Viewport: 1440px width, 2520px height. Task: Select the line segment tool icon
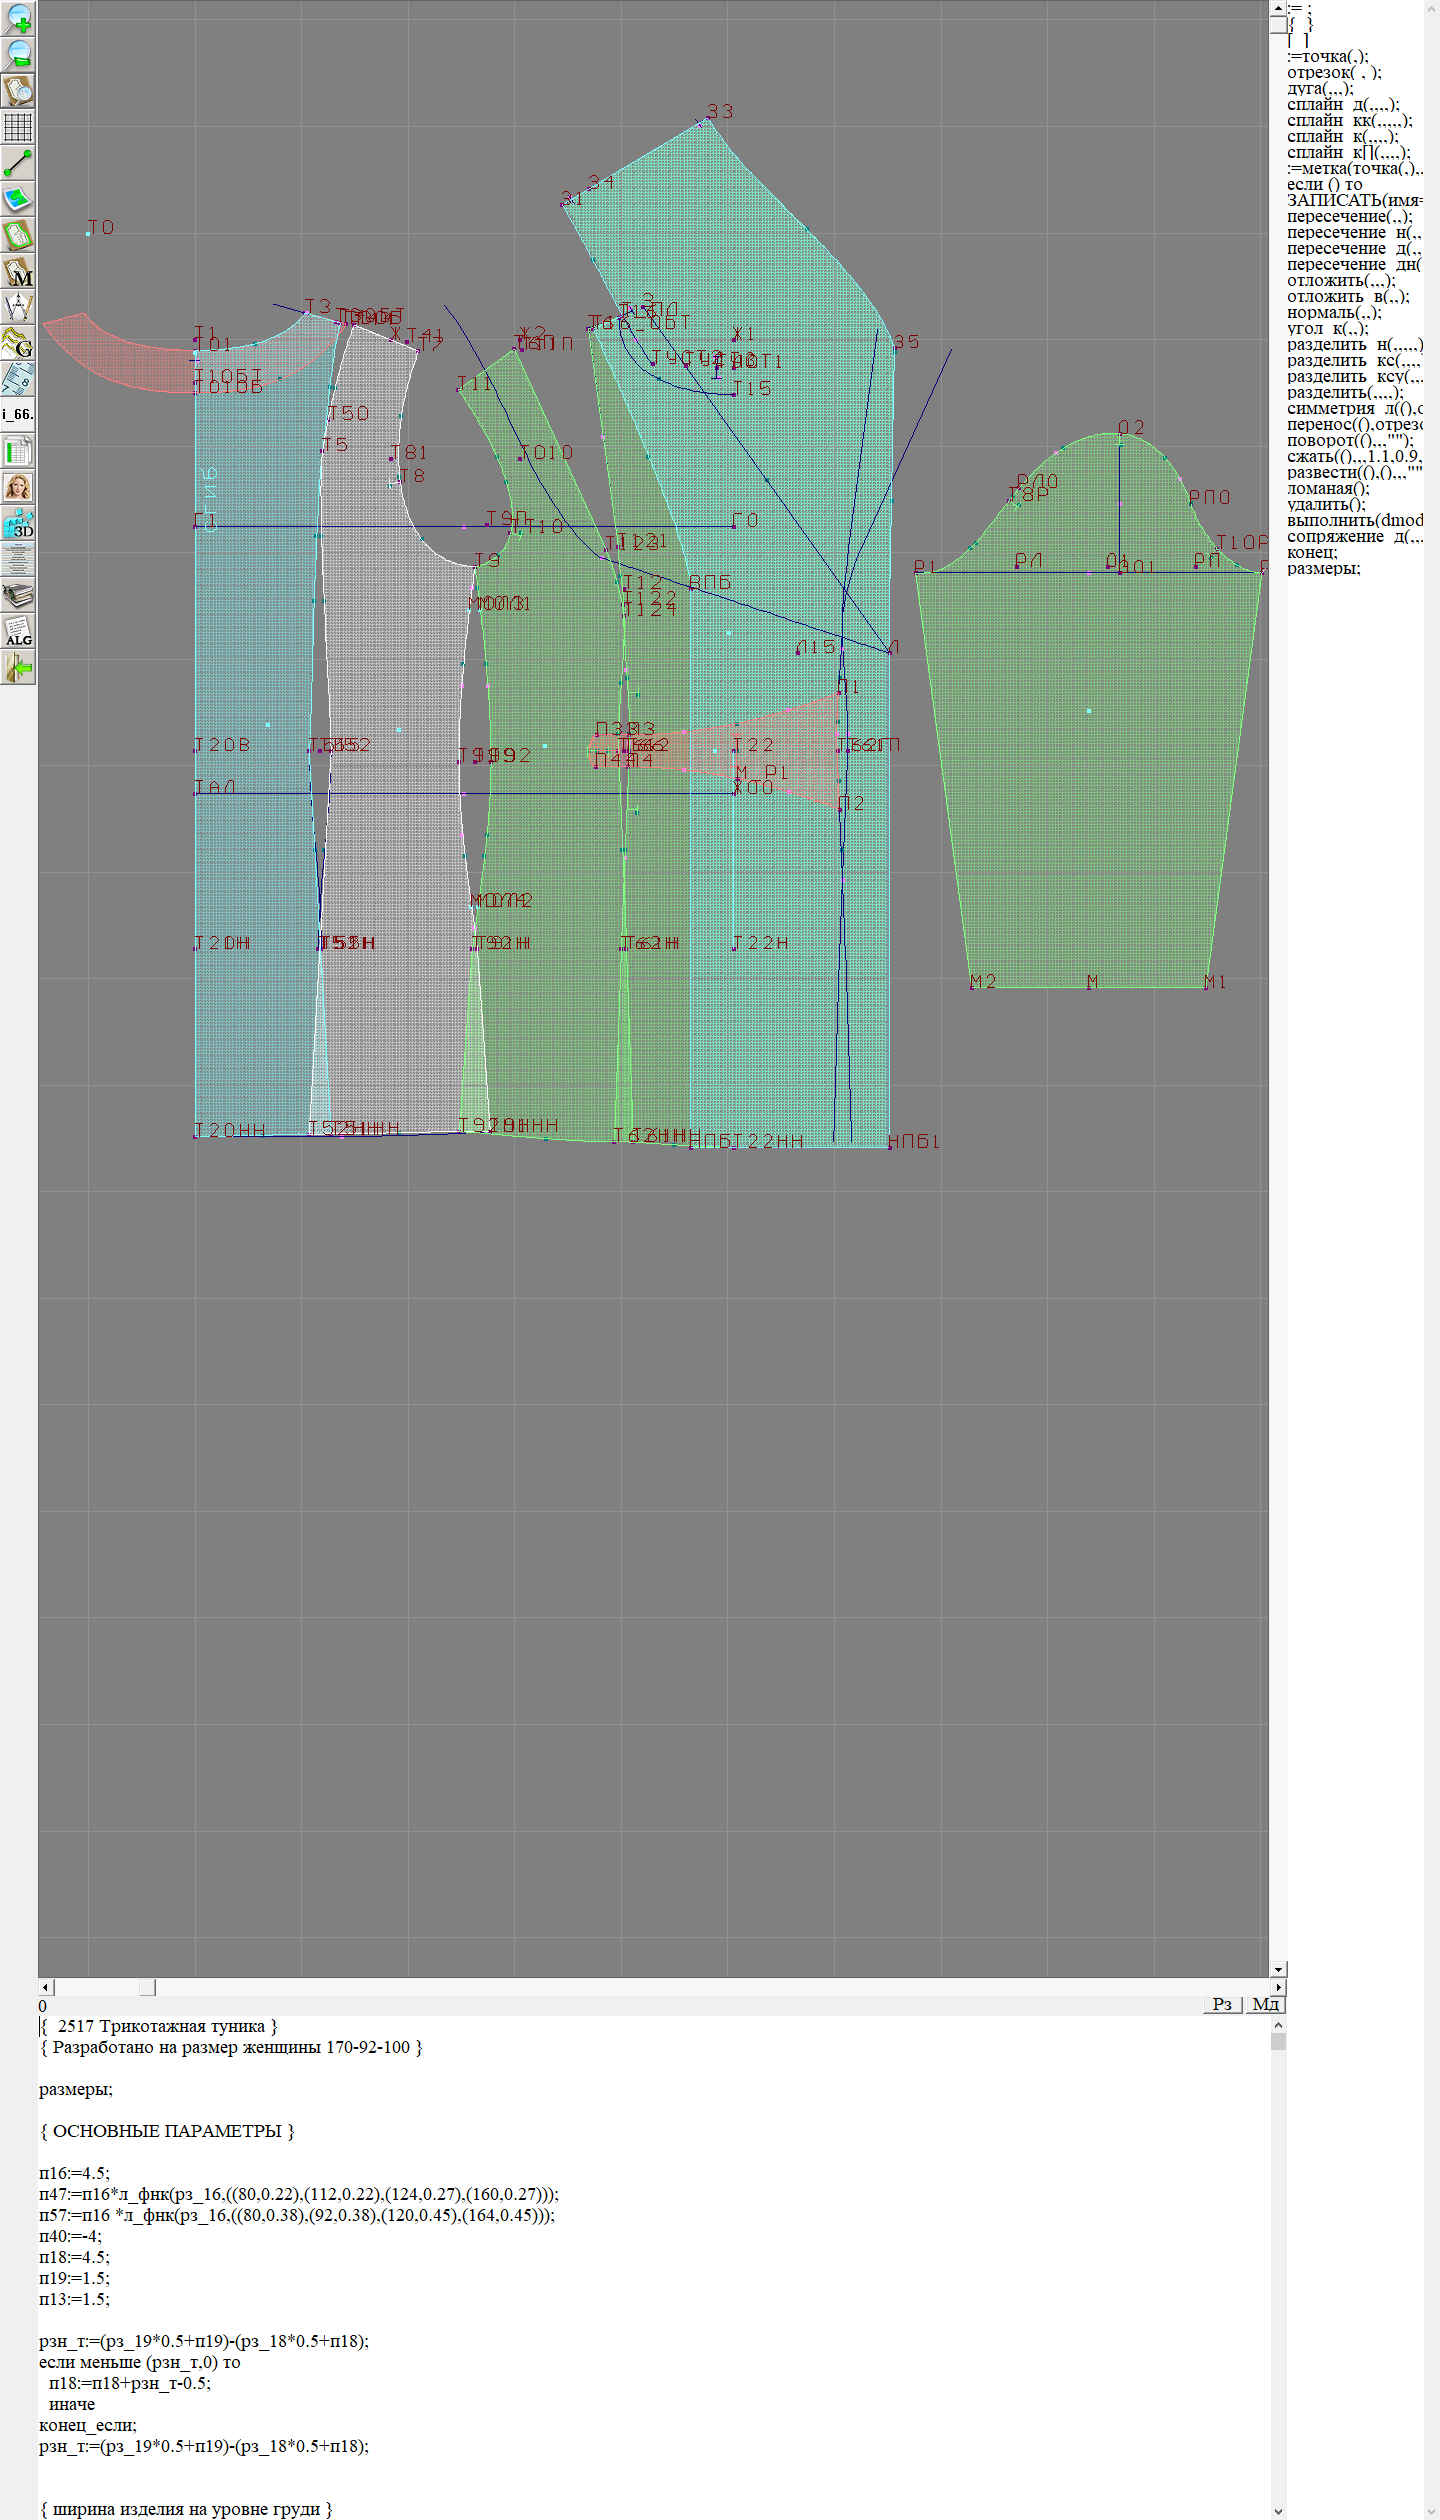[x=18, y=163]
